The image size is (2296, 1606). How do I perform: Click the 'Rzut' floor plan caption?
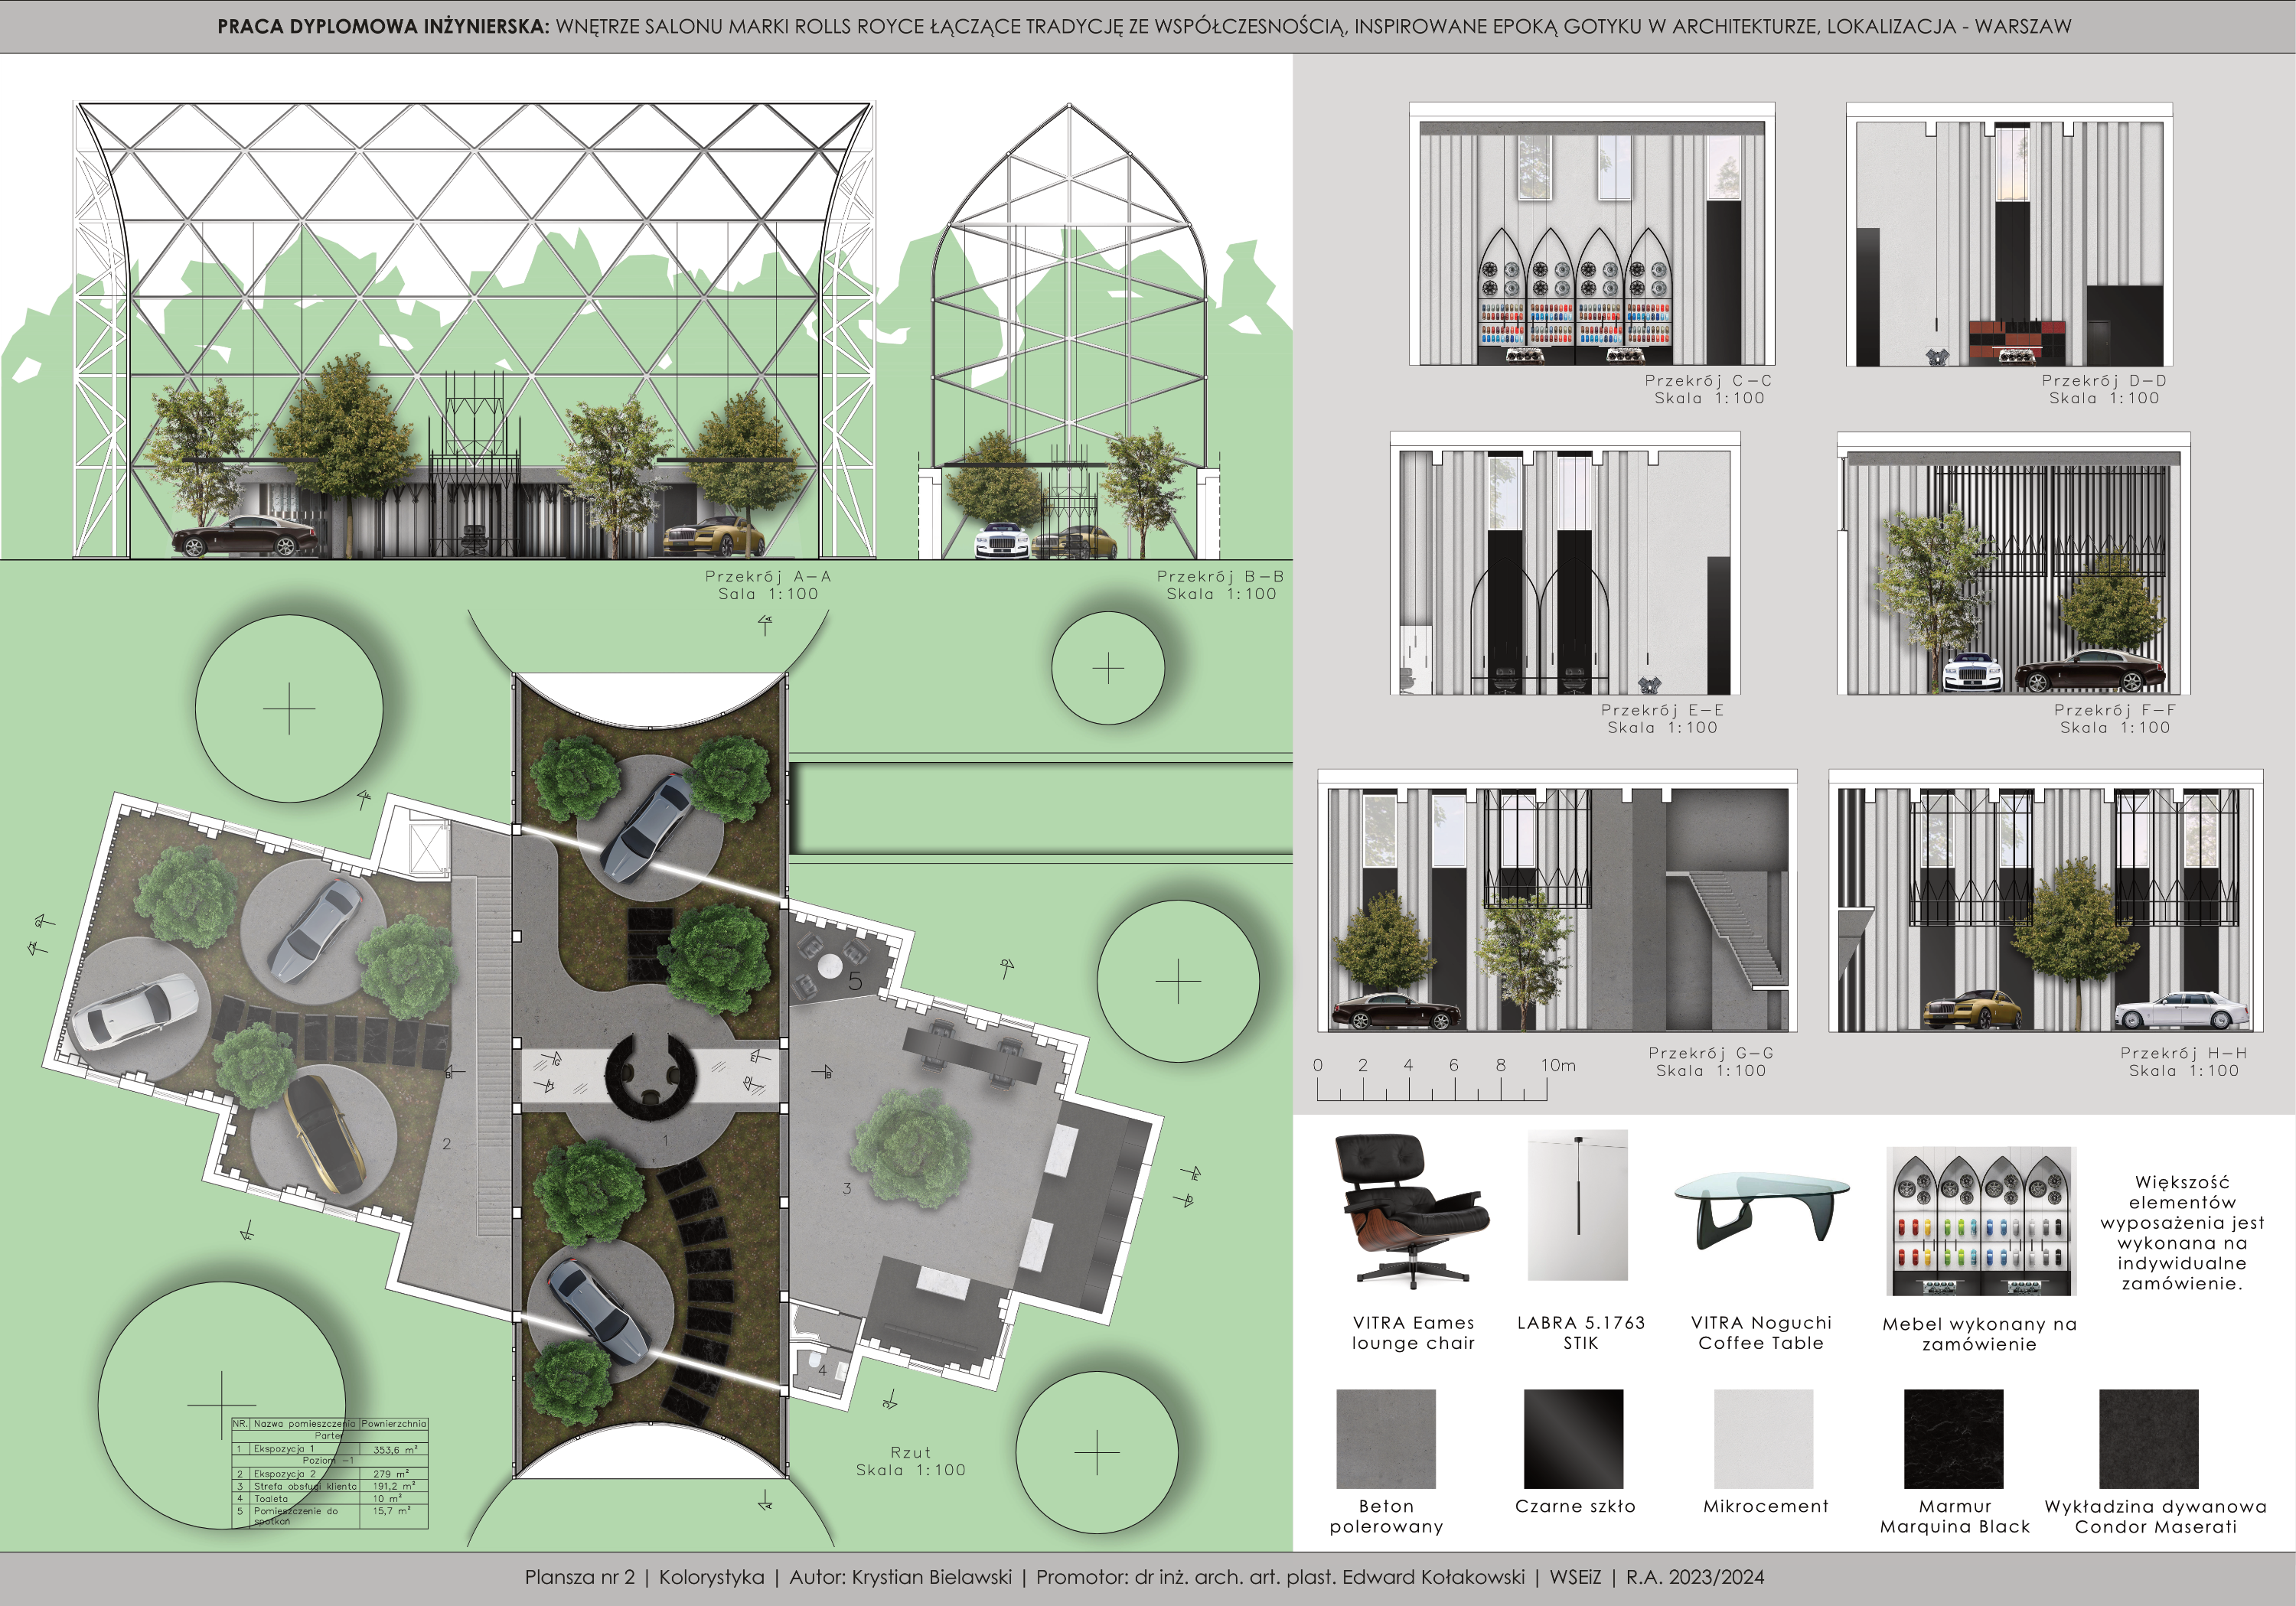click(x=911, y=1452)
